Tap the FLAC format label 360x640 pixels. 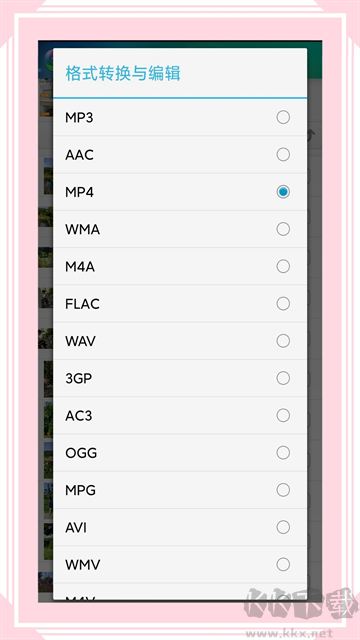pos(82,304)
